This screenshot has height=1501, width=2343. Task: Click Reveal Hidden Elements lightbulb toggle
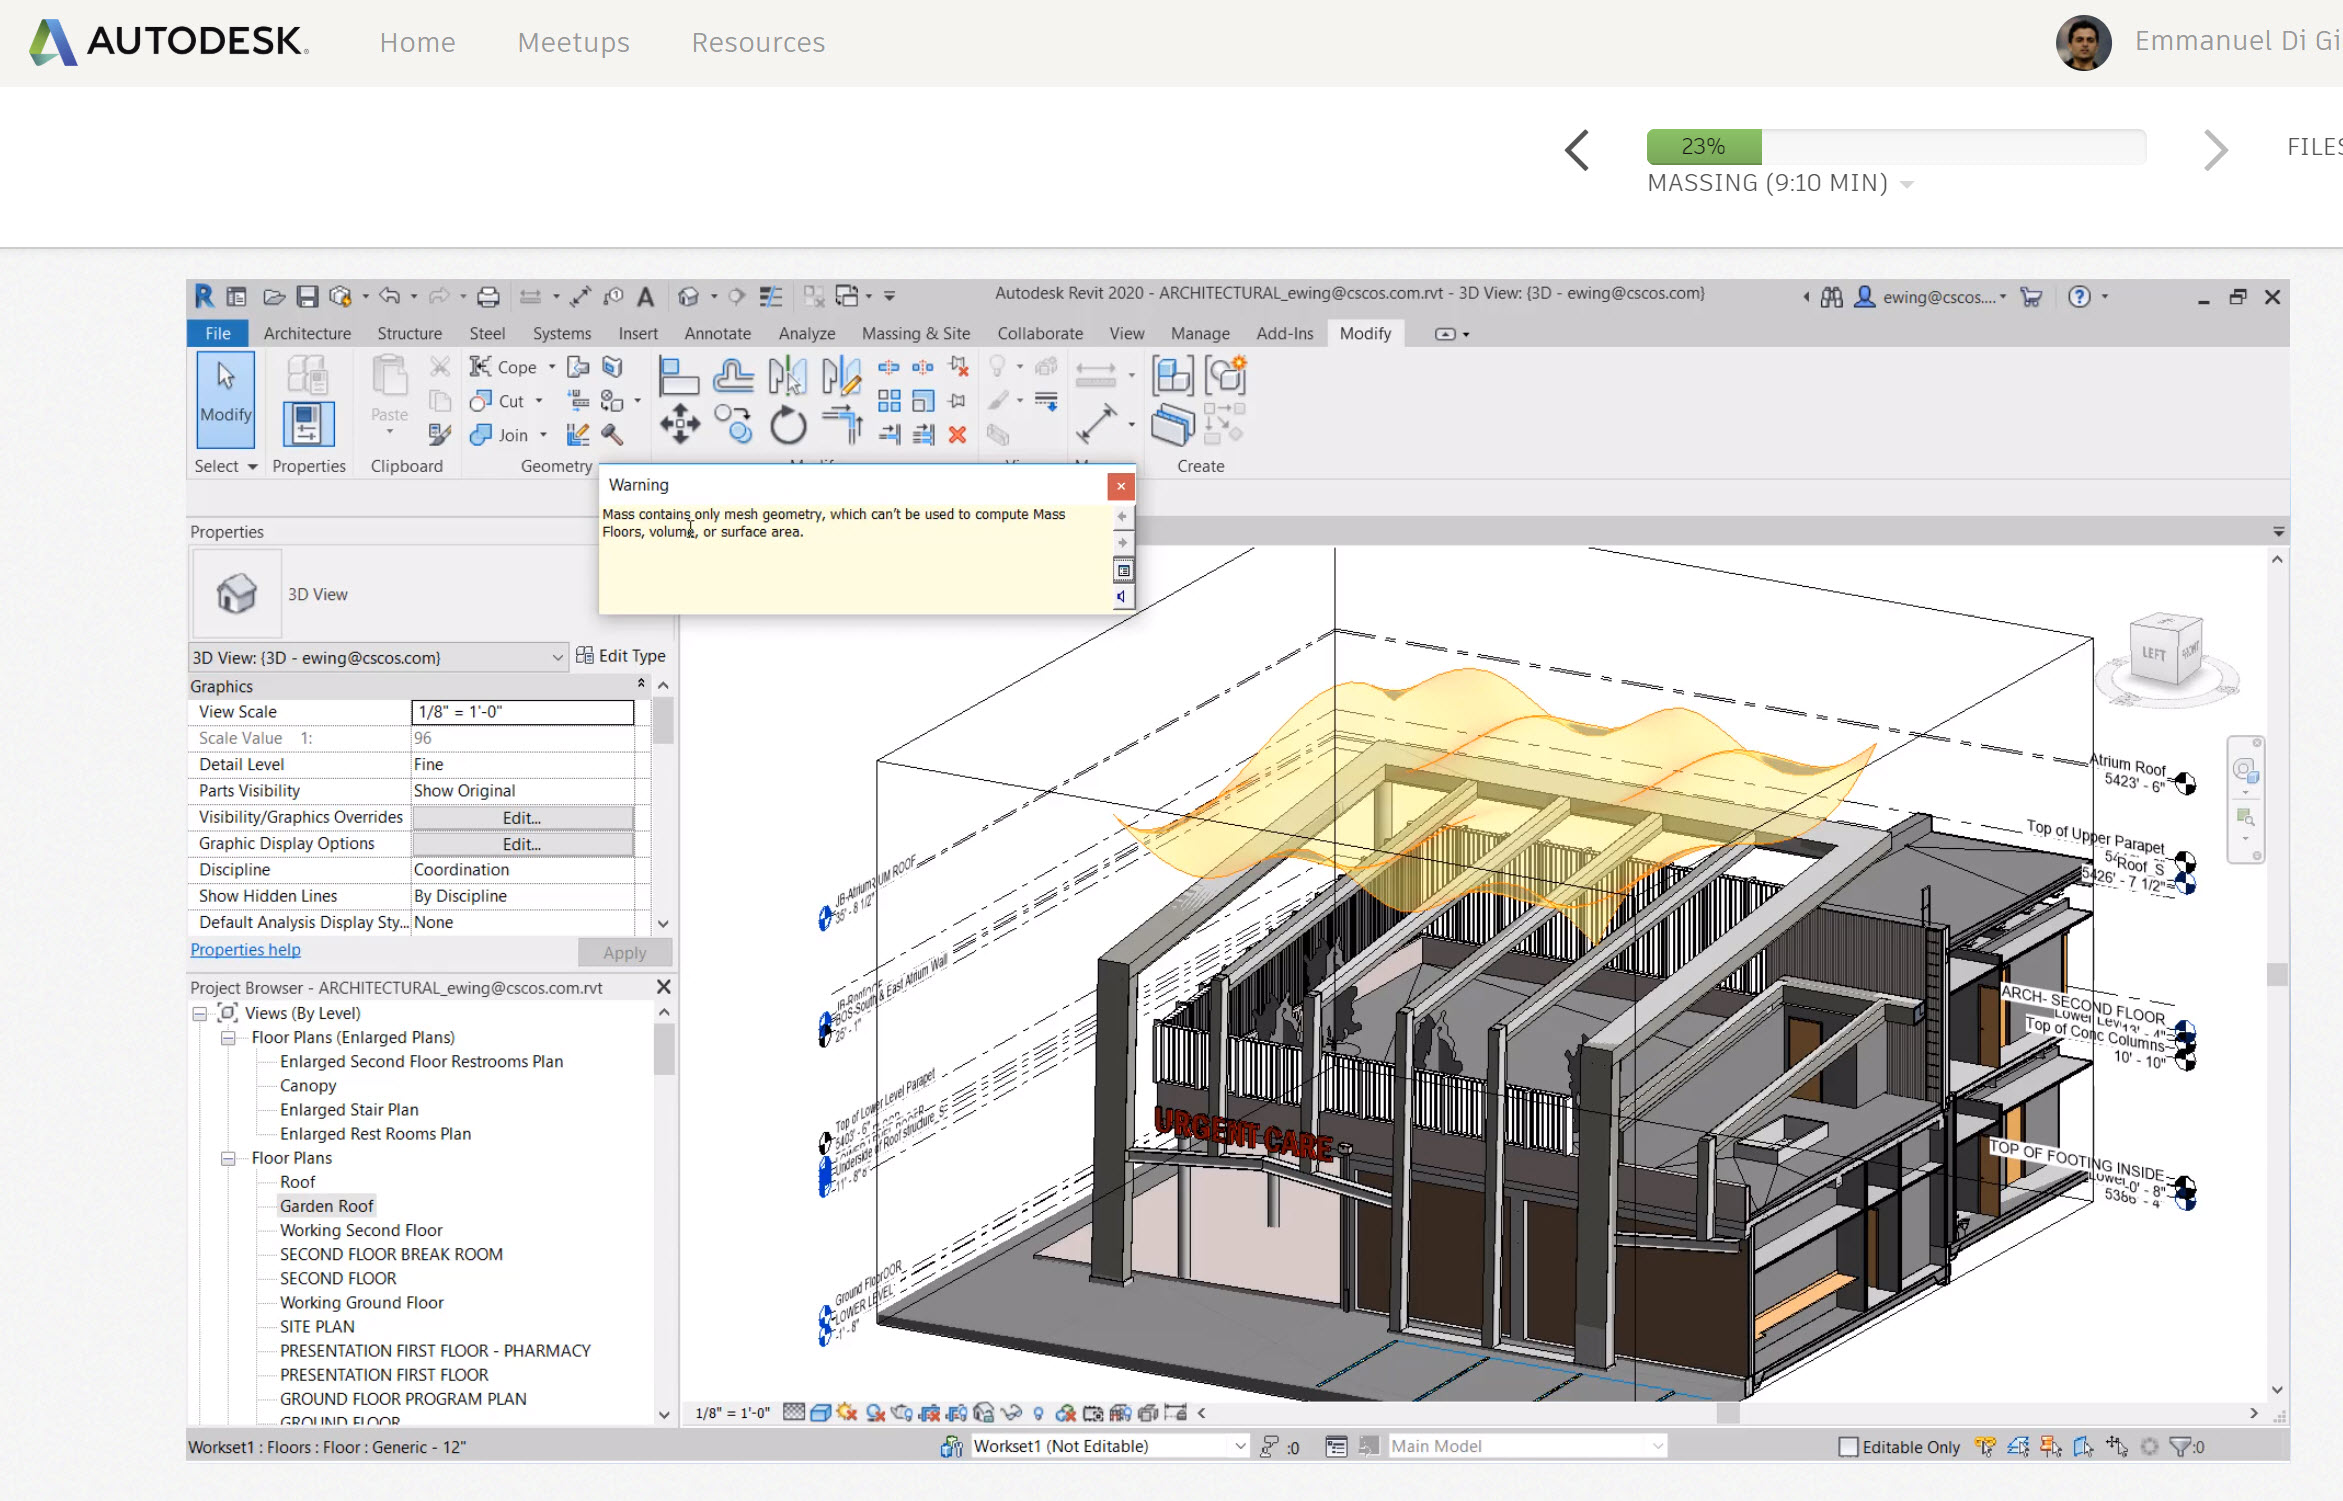tap(1037, 1413)
